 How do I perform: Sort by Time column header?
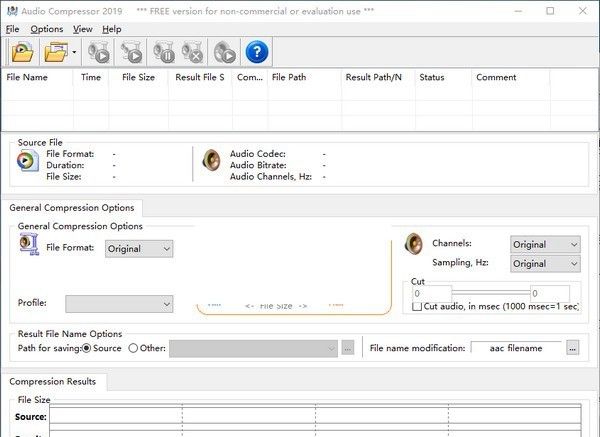[91, 77]
